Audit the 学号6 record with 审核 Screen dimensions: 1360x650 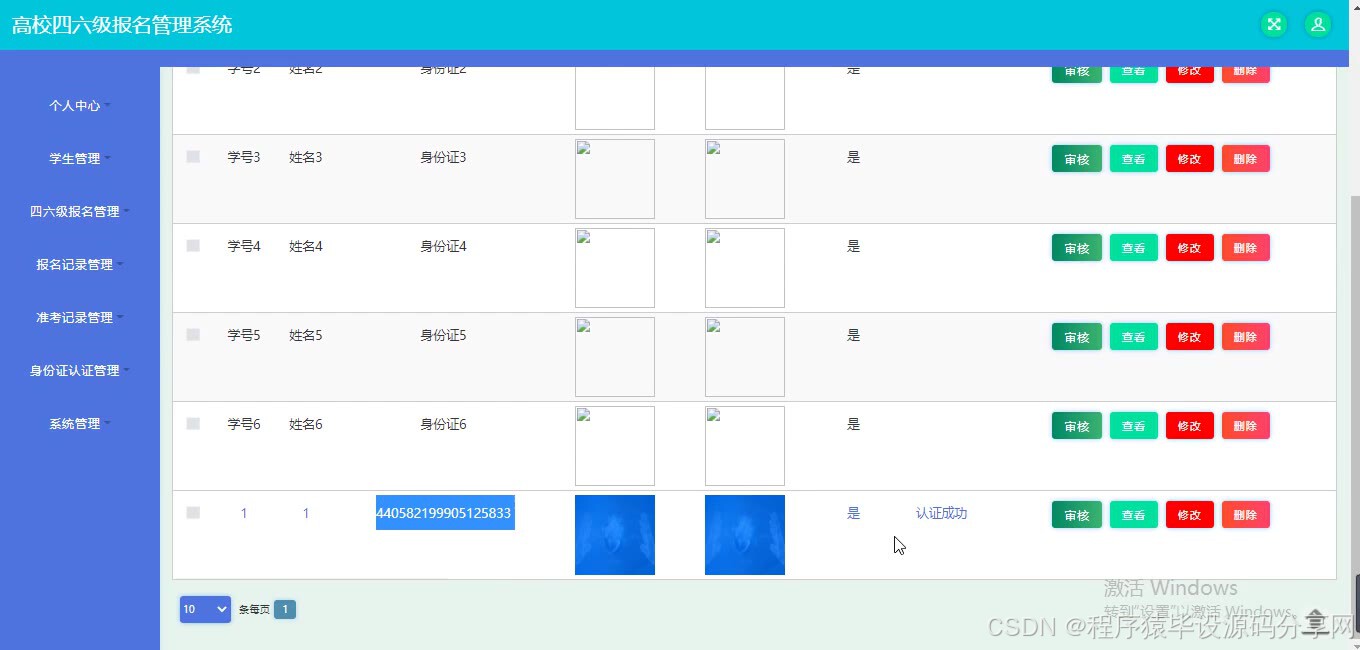[1077, 426]
